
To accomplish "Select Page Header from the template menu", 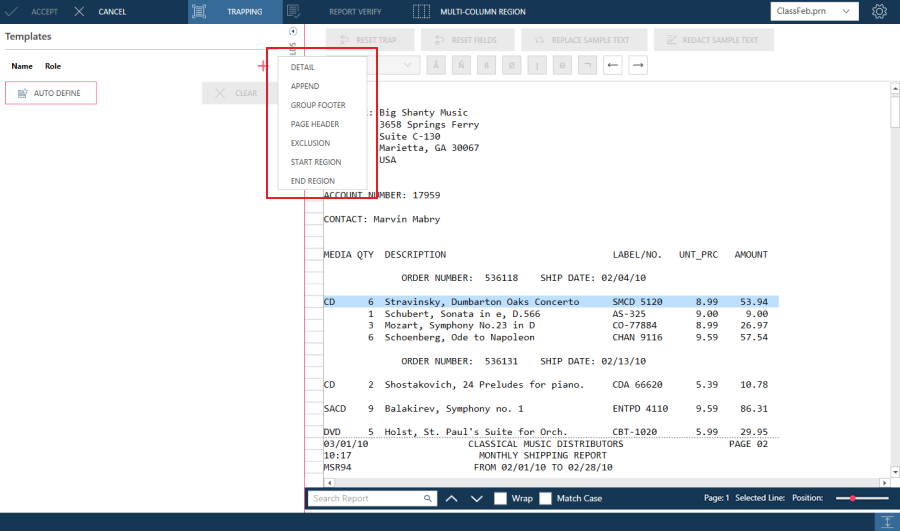I will click(x=315, y=124).
